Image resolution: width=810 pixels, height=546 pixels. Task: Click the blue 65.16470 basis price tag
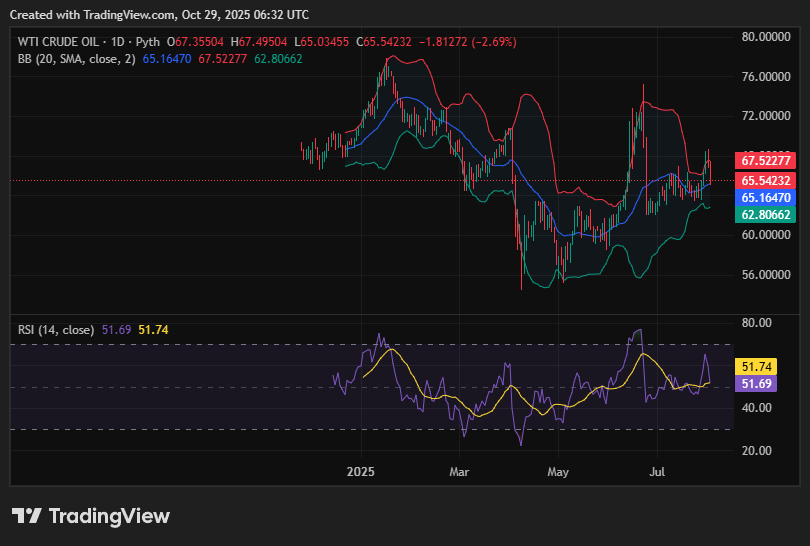pos(766,198)
